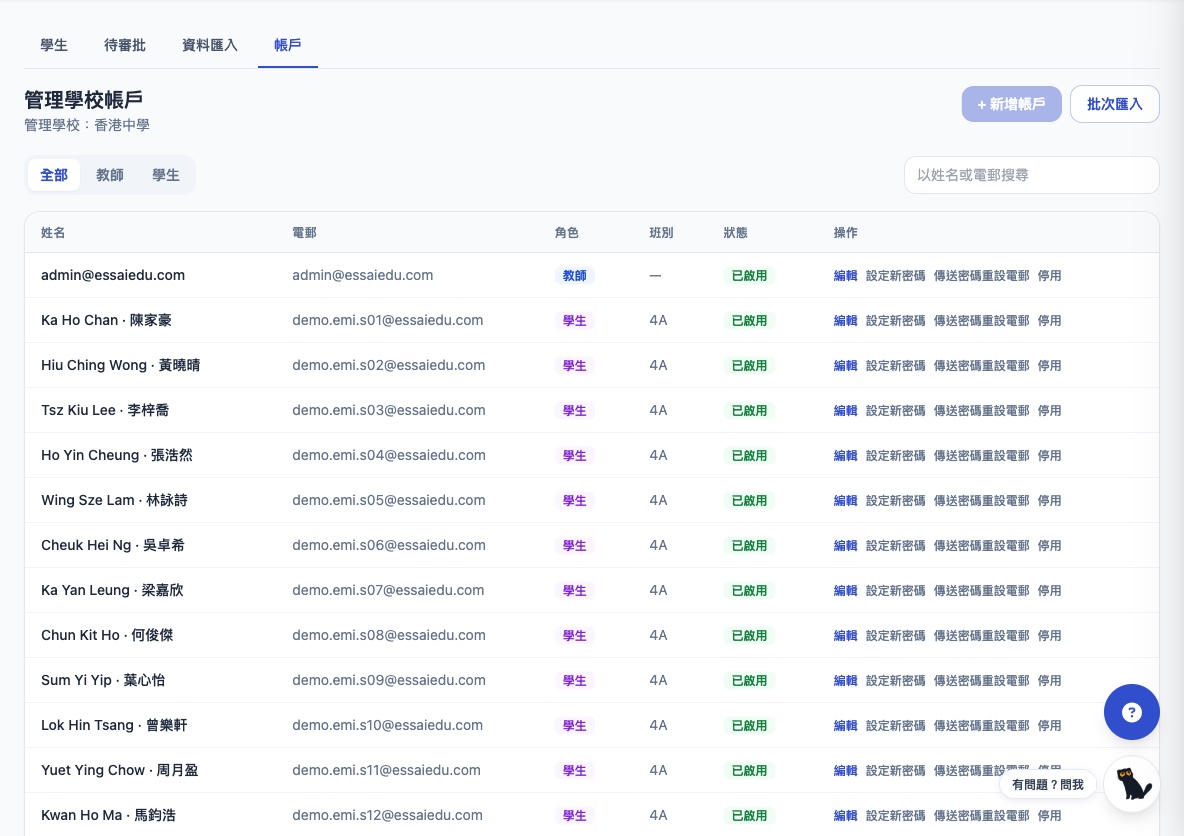The height and width of the screenshot is (836, 1184).
Task: Focus the name or email search field
Action: (x=1031, y=175)
